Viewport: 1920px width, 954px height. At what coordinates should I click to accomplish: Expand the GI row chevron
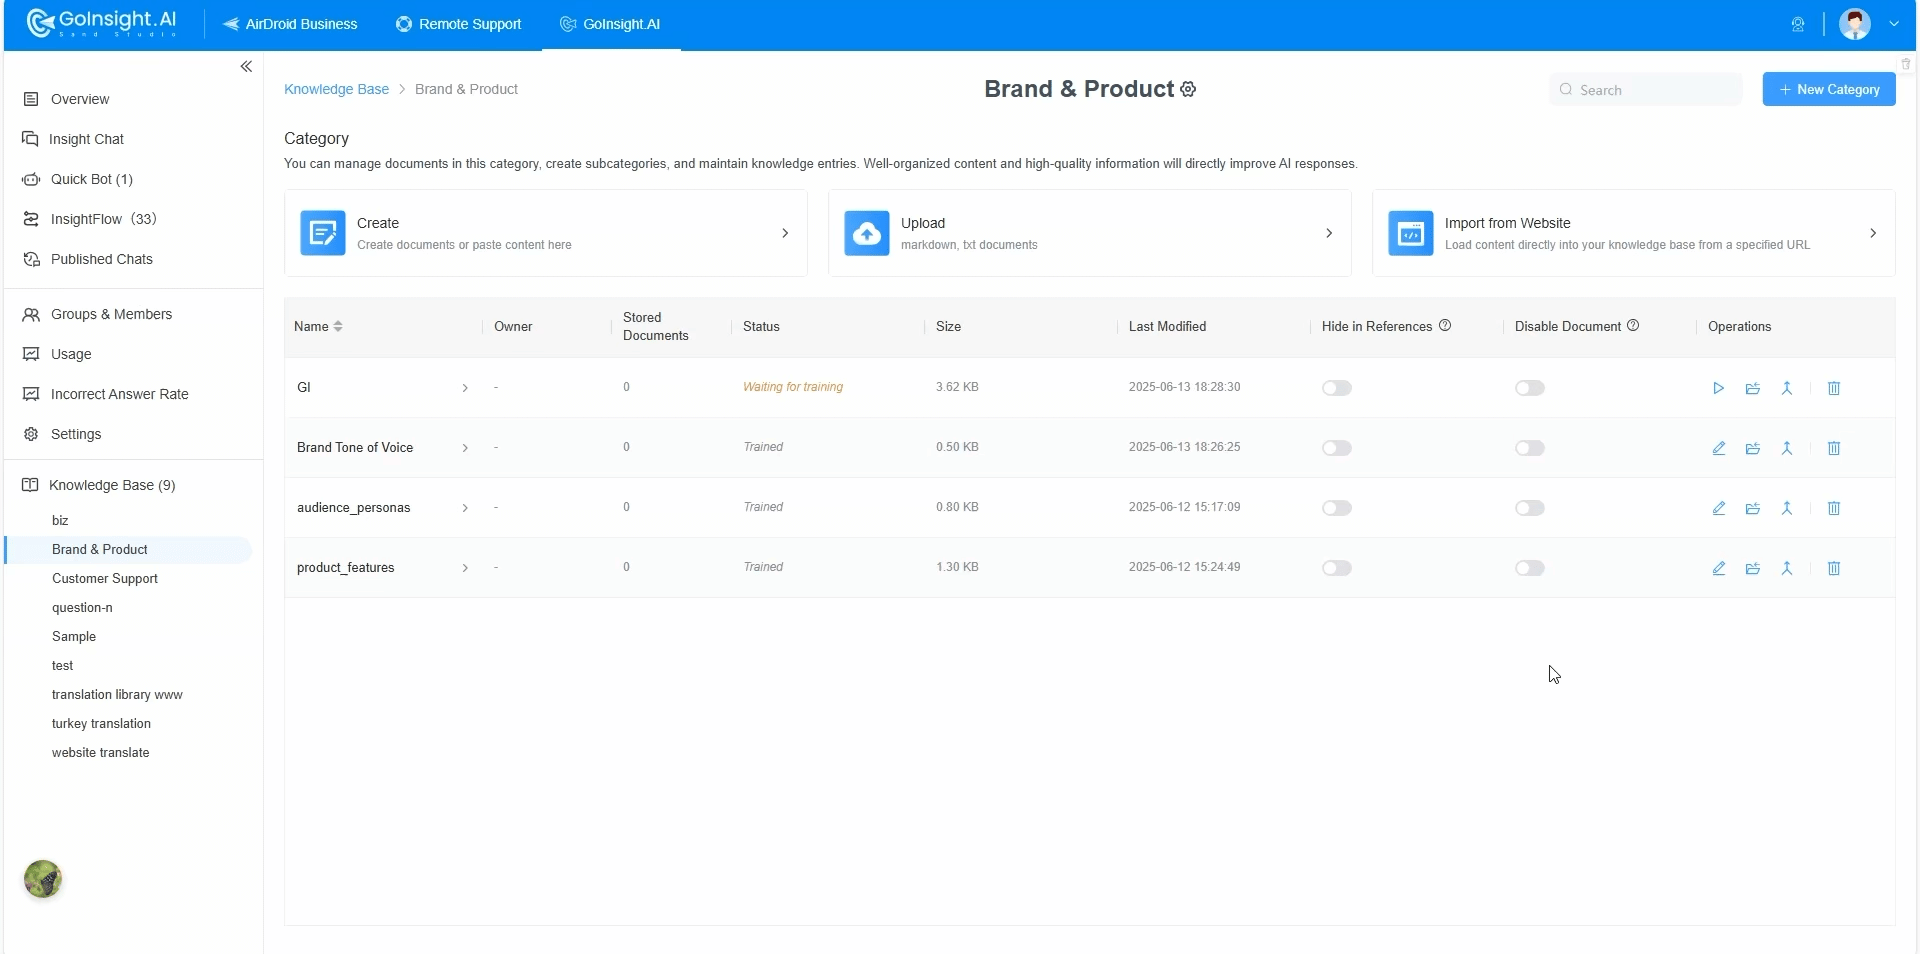(x=465, y=388)
